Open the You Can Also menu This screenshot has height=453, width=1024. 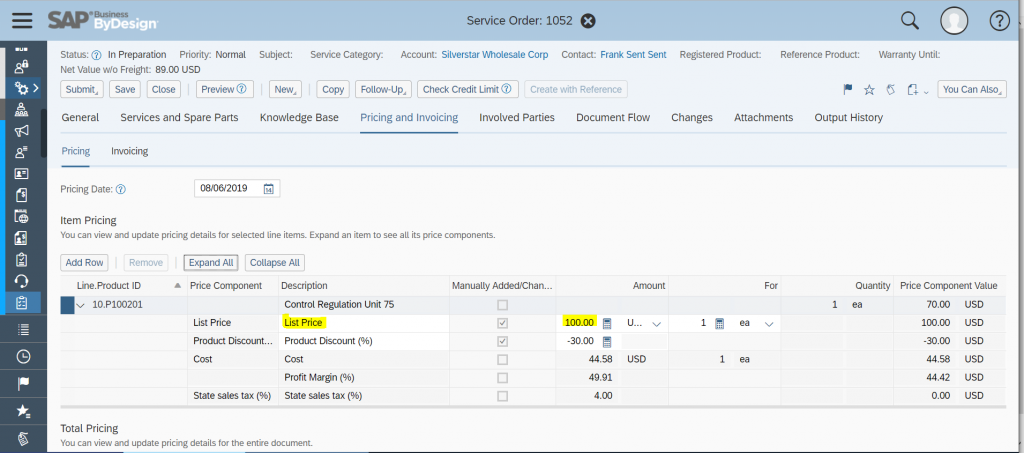click(972, 89)
